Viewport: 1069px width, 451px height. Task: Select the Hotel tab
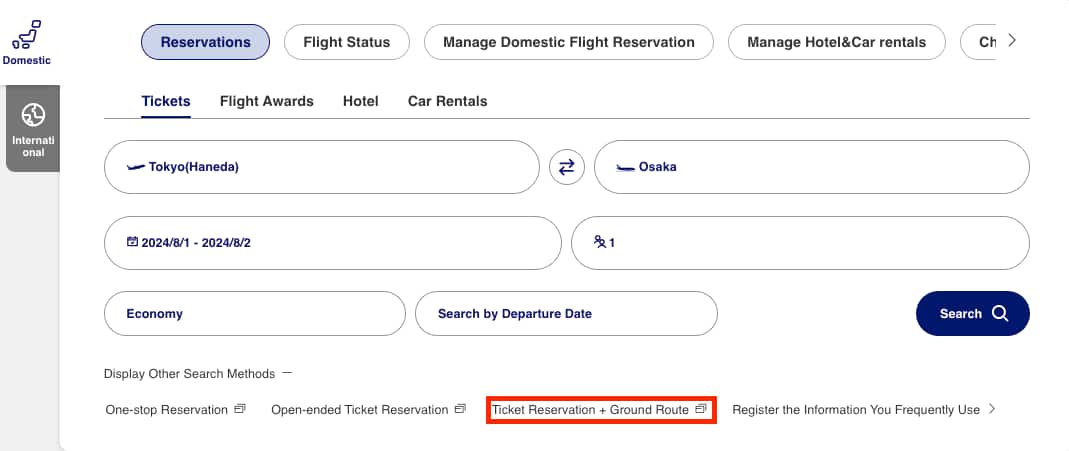[x=360, y=101]
